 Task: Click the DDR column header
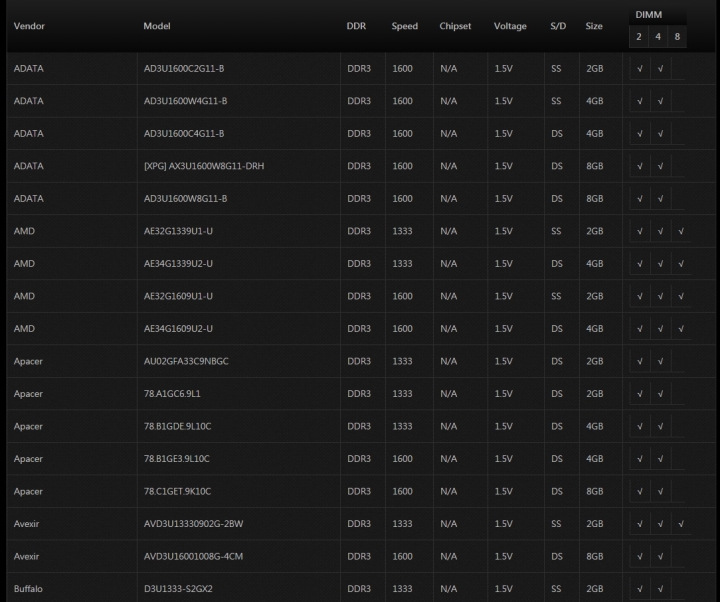(356, 26)
